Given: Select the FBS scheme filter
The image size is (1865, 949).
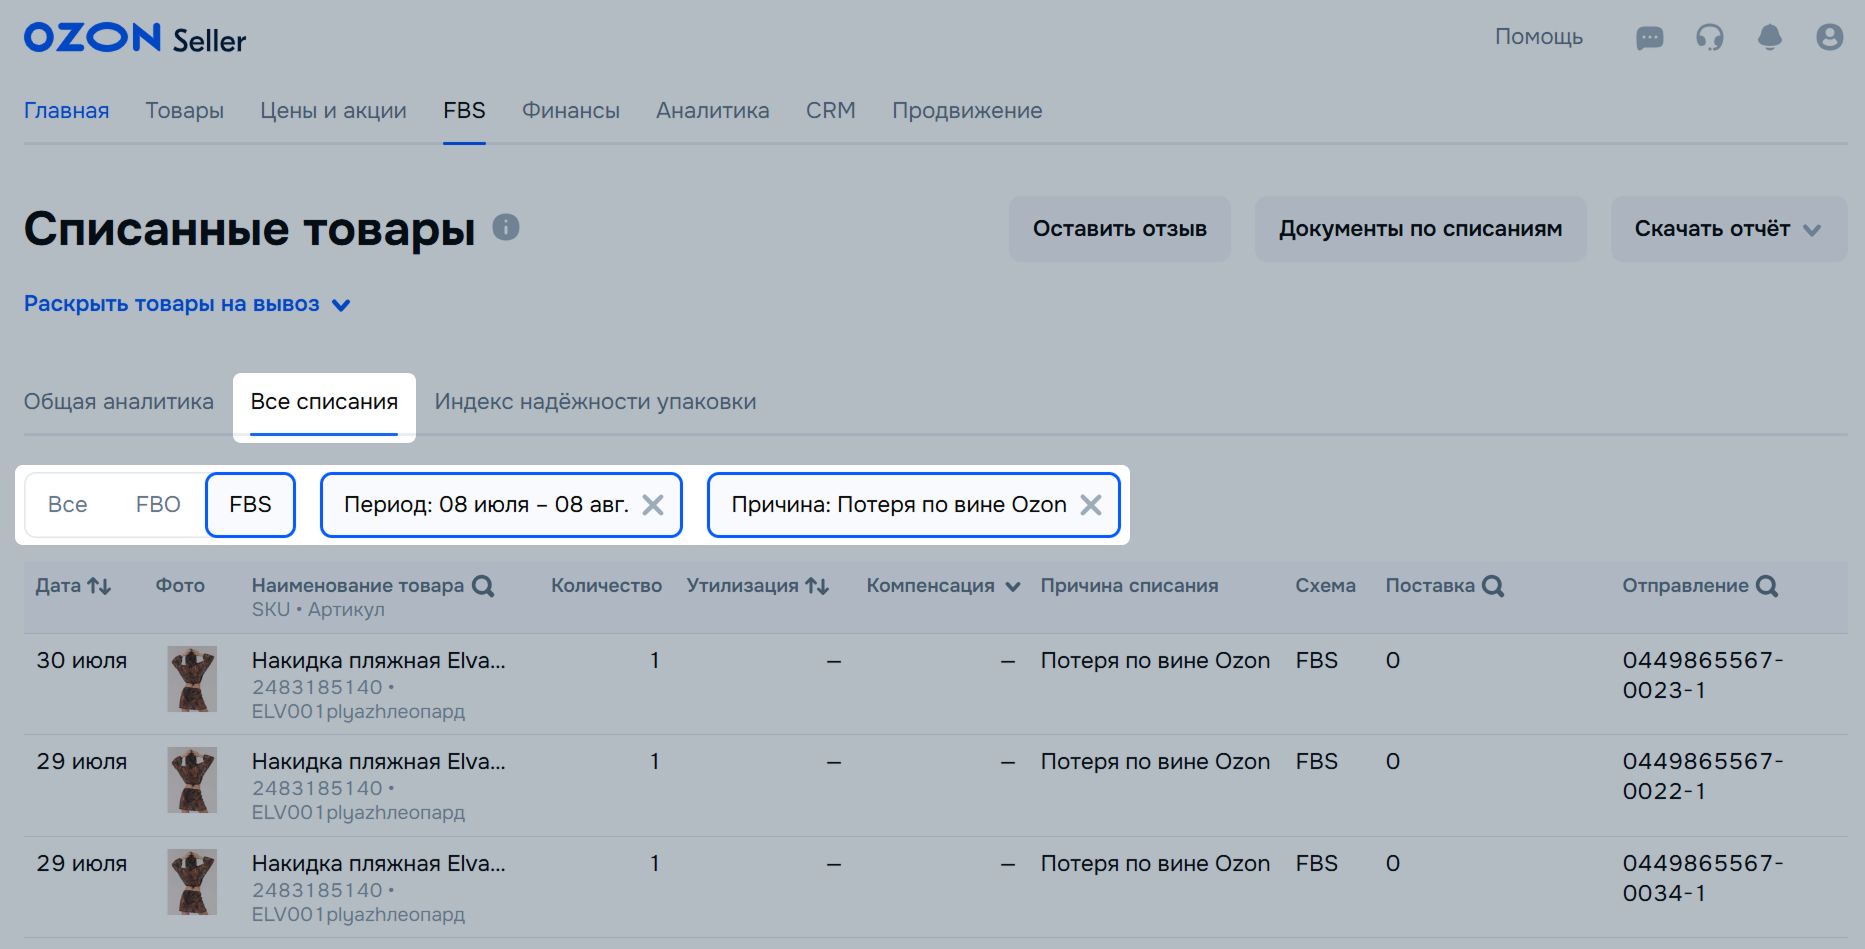Looking at the screenshot, I should (x=250, y=505).
